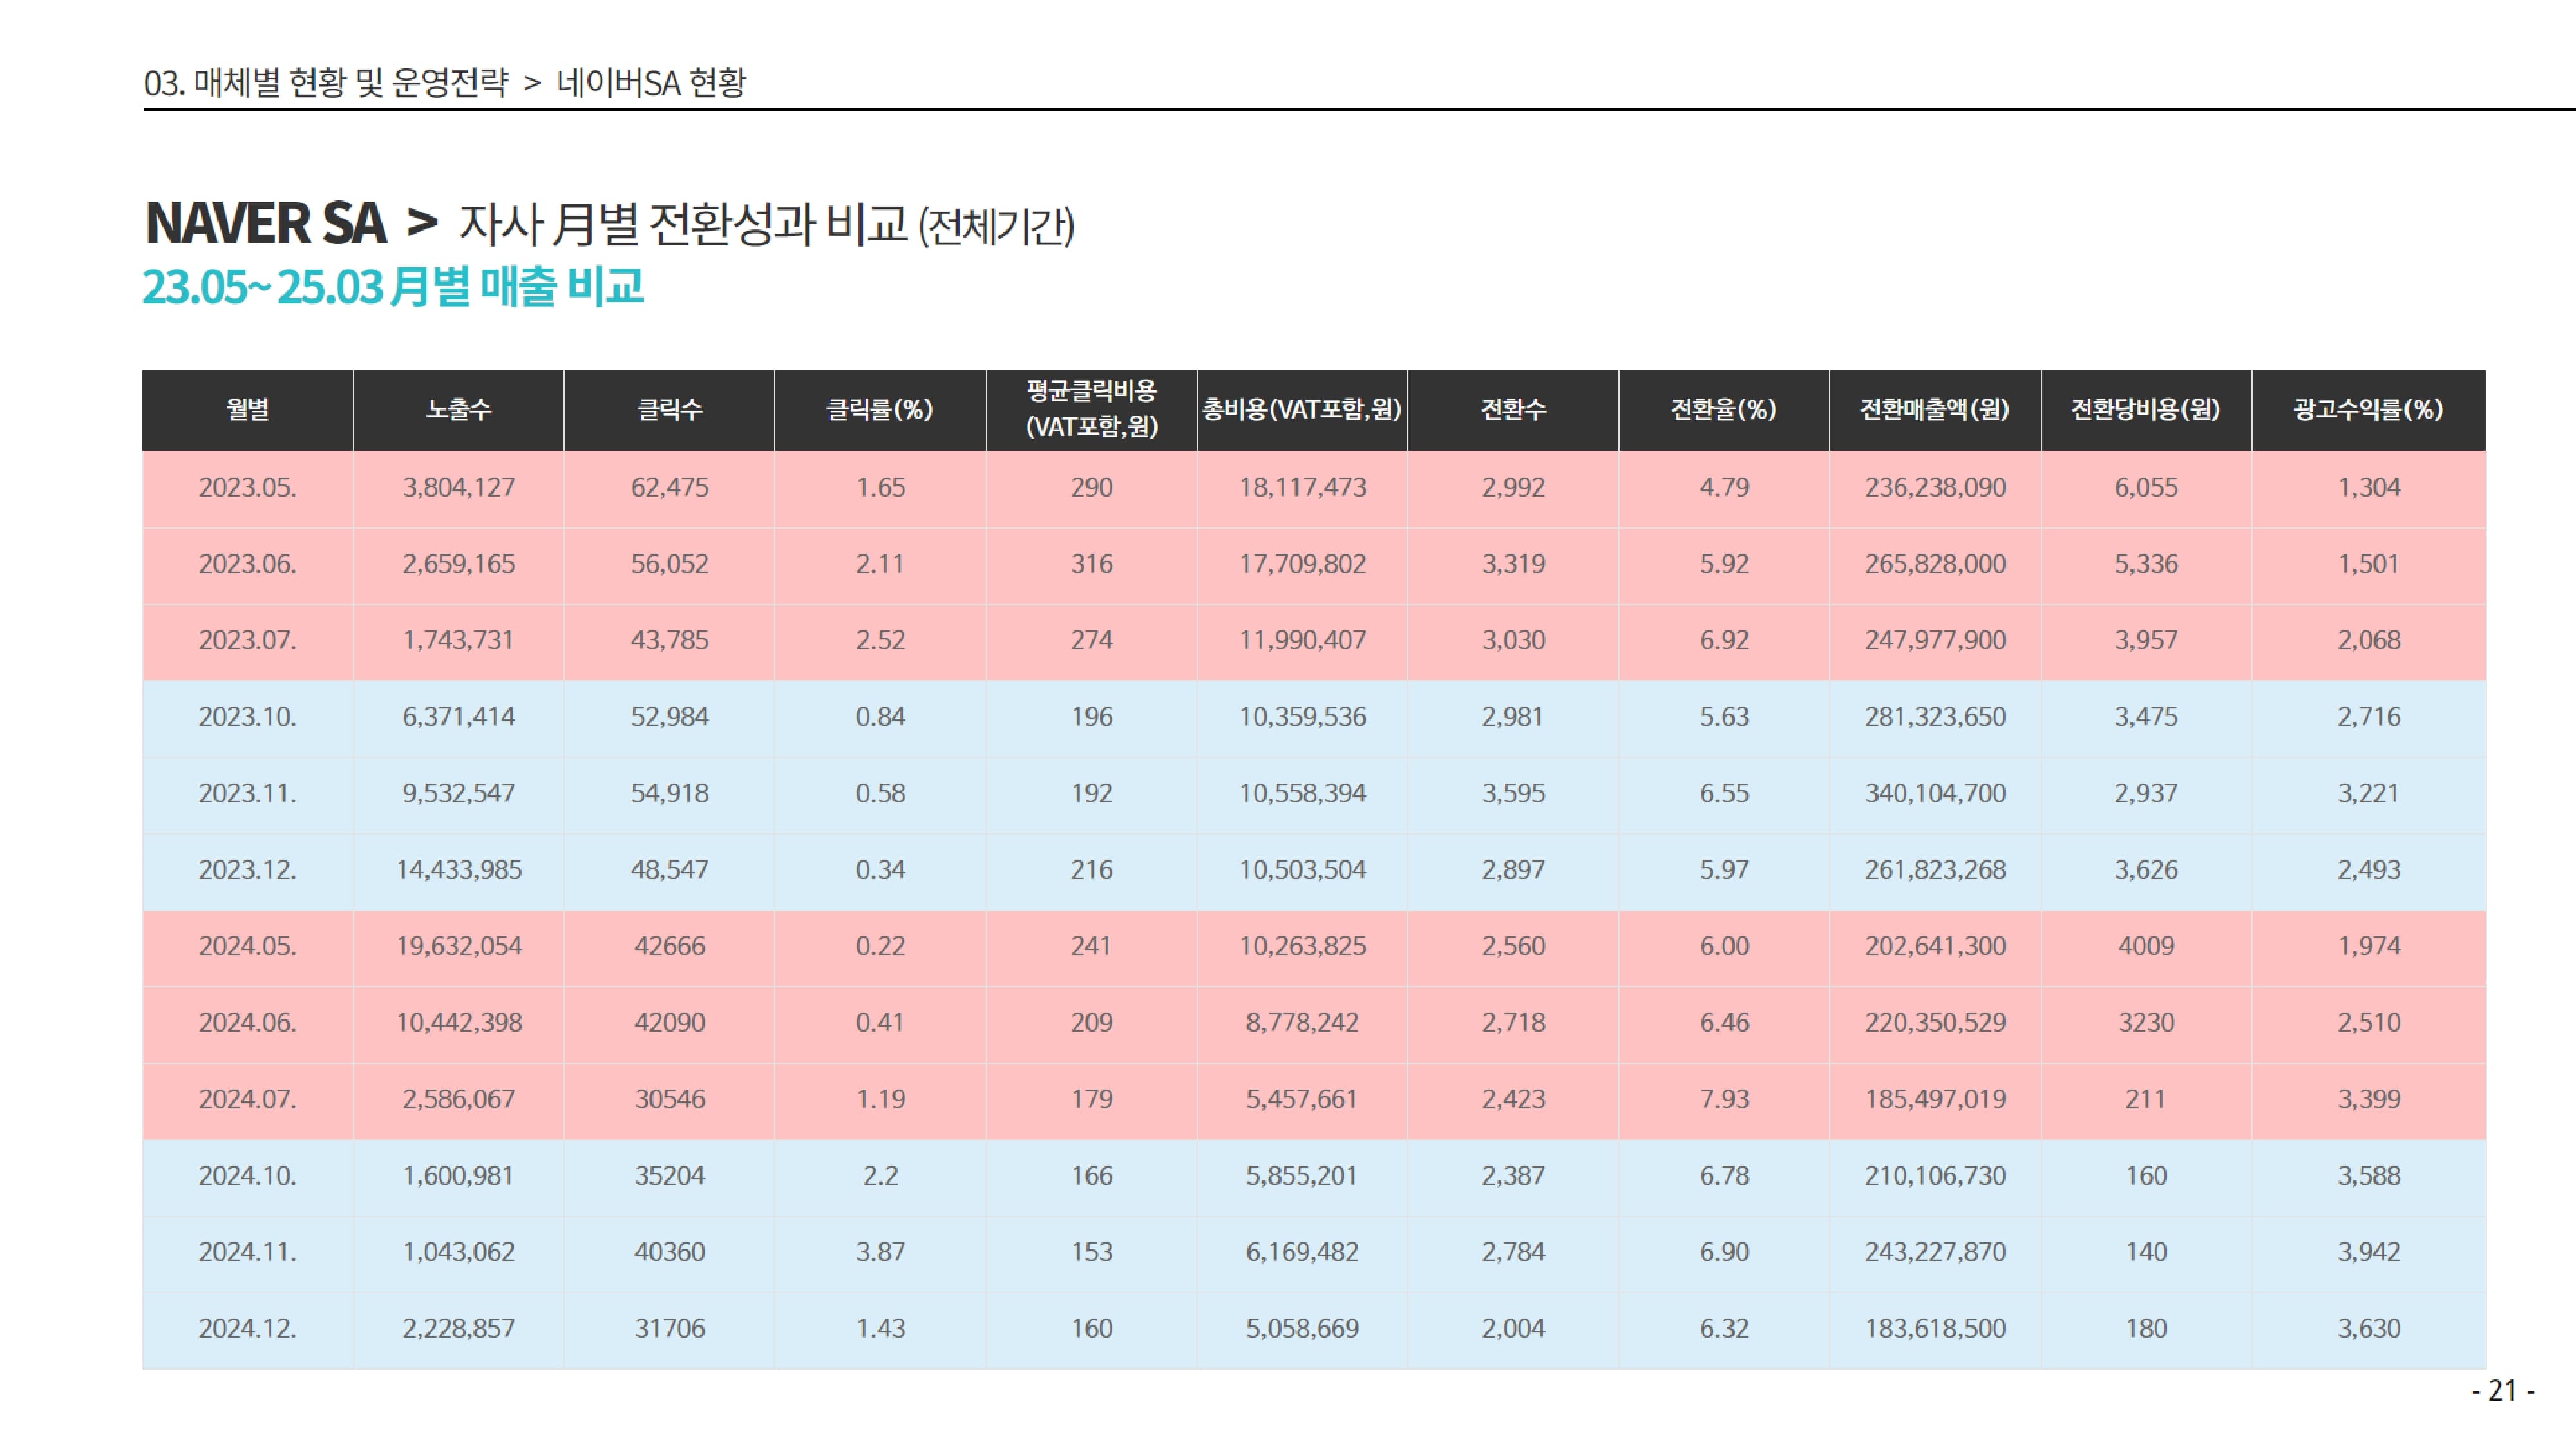Select the '클릭수' column header
This screenshot has height=1449, width=2576.
670,410
